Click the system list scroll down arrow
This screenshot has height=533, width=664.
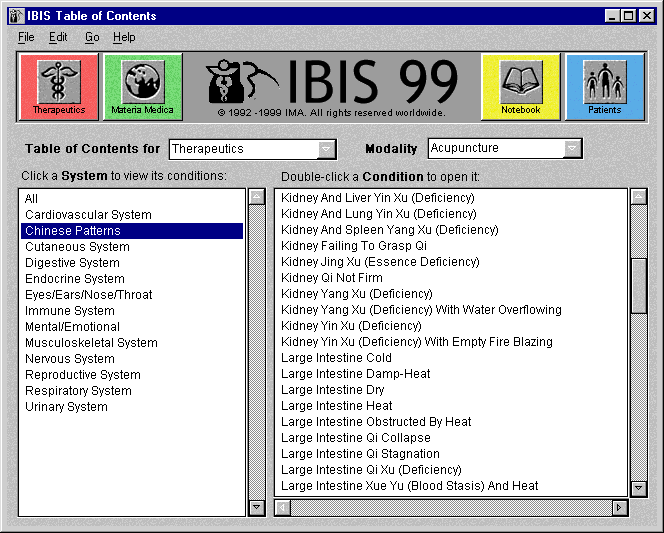(x=257, y=507)
